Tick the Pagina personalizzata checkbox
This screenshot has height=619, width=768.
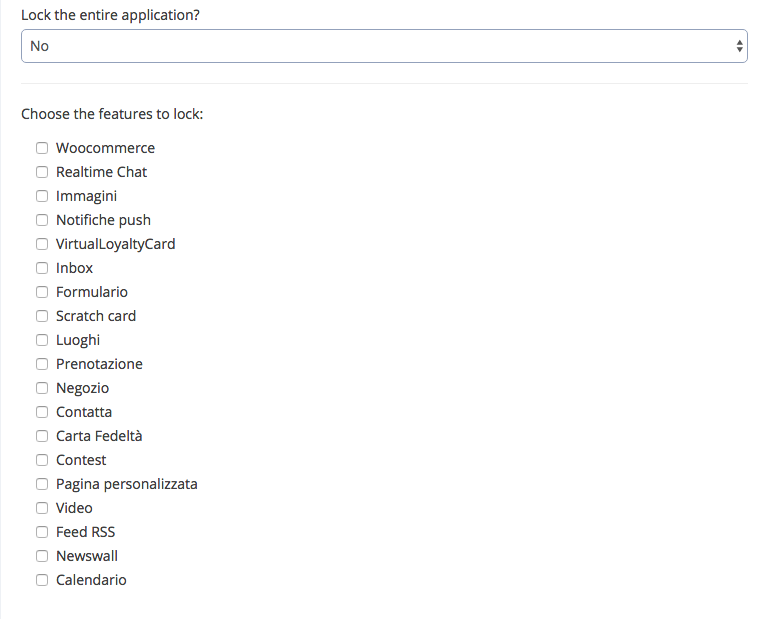(42, 484)
